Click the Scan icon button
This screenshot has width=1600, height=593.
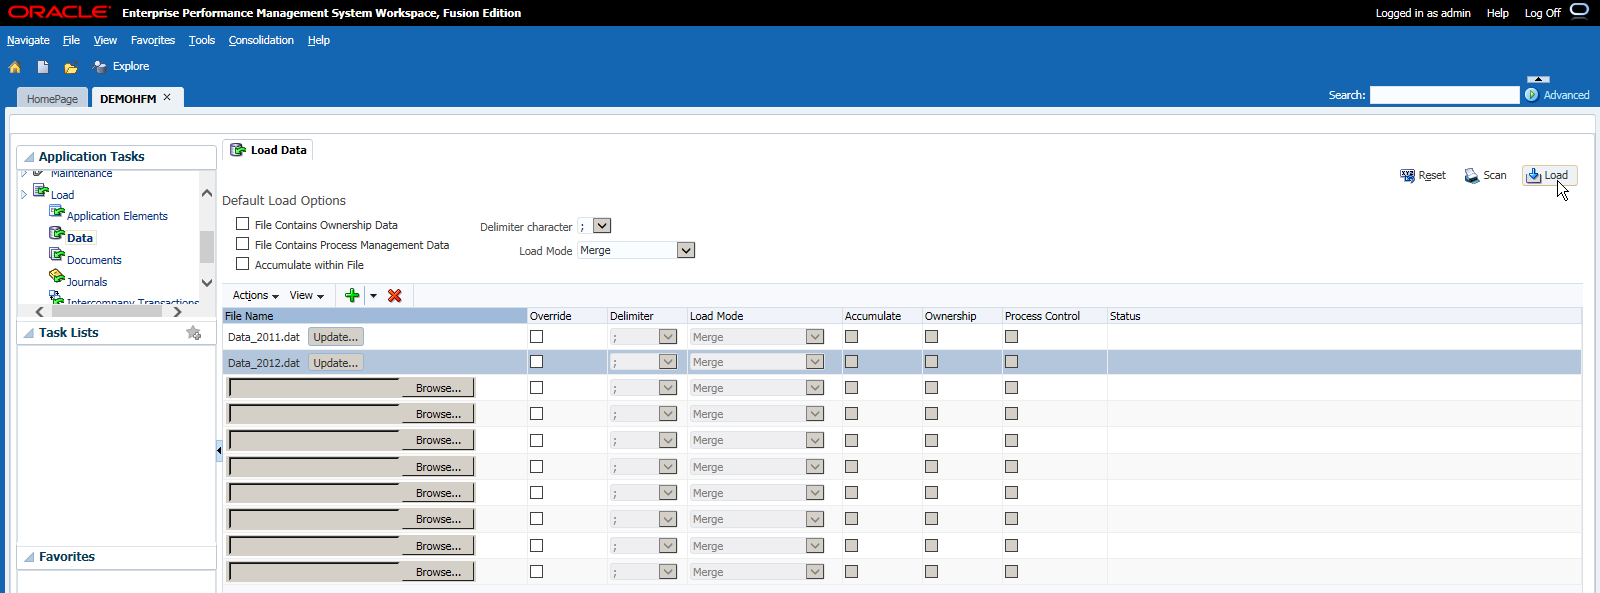tap(1486, 175)
